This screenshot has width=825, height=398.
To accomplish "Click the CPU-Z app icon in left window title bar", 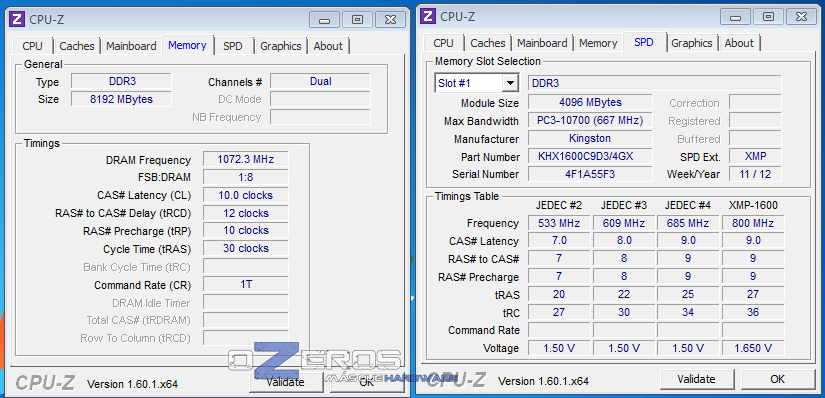I will (17, 19).
